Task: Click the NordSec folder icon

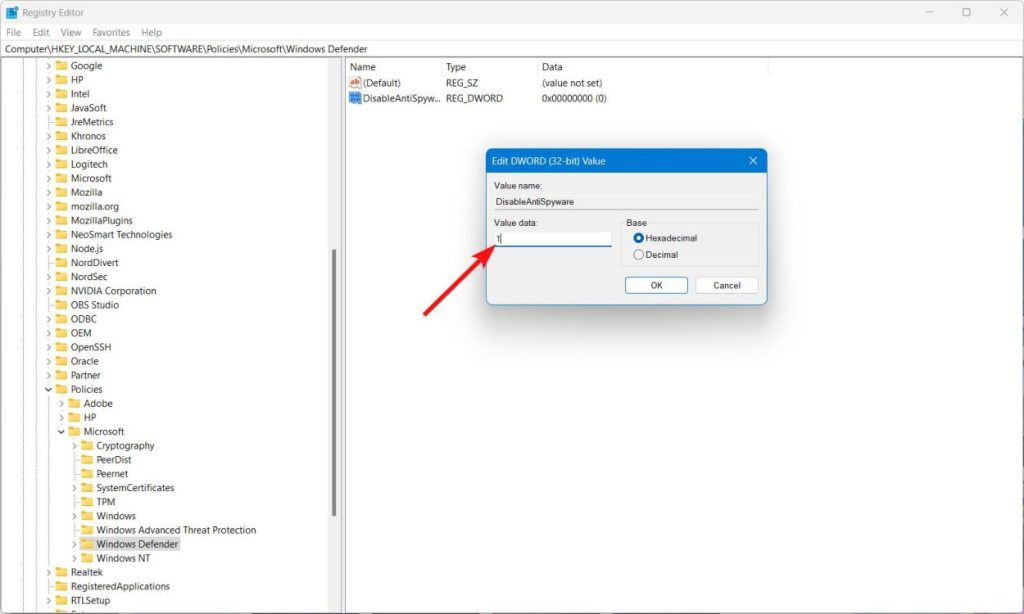Action: pyautogui.click(x=61, y=276)
